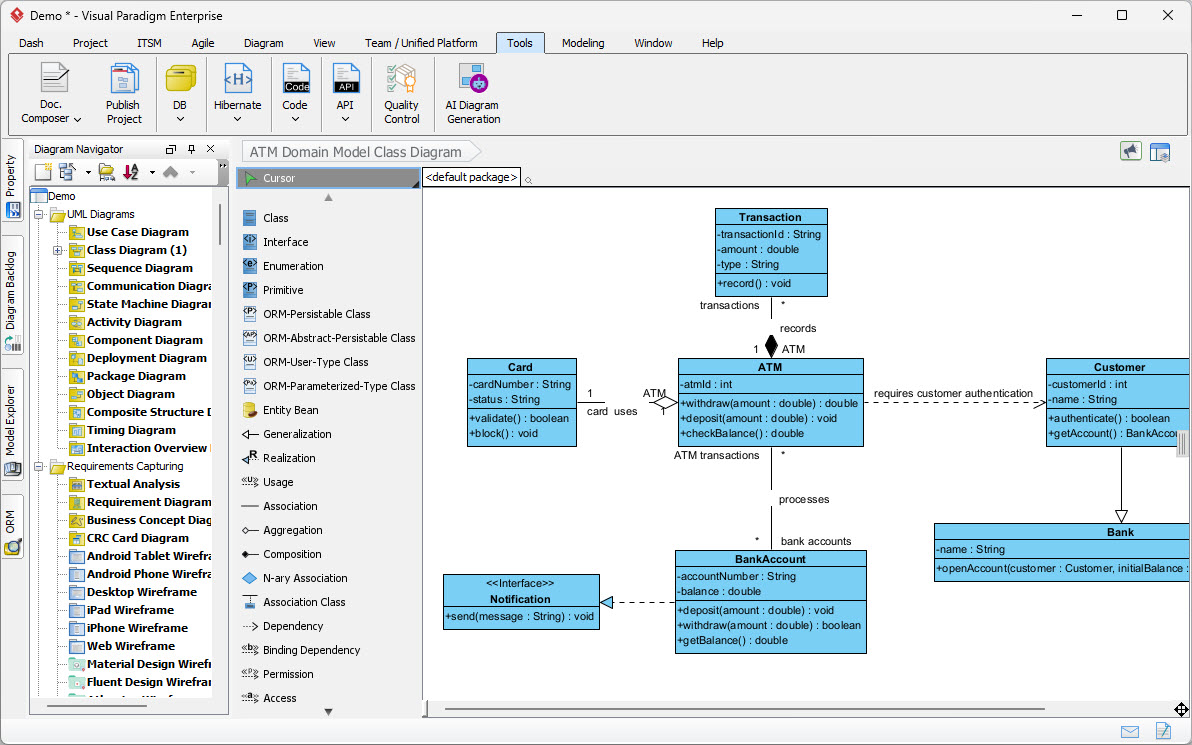Select the Entity Bean tool
The image size is (1192, 745).
coord(329,410)
